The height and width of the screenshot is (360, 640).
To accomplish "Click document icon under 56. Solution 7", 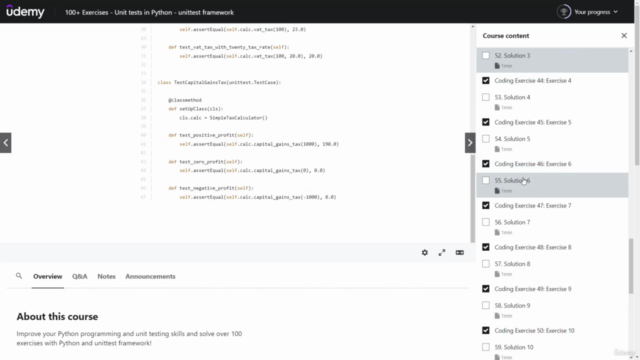I will [497, 232].
